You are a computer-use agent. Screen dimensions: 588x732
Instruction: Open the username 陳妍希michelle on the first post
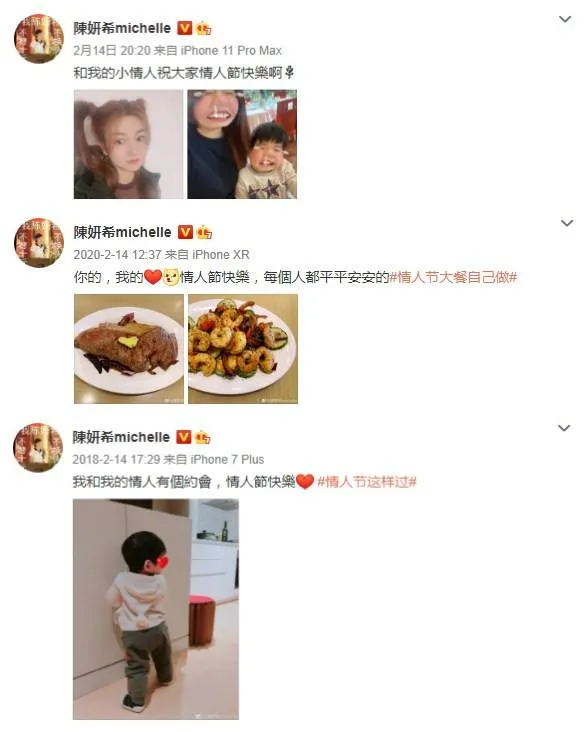tap(122, 28)
